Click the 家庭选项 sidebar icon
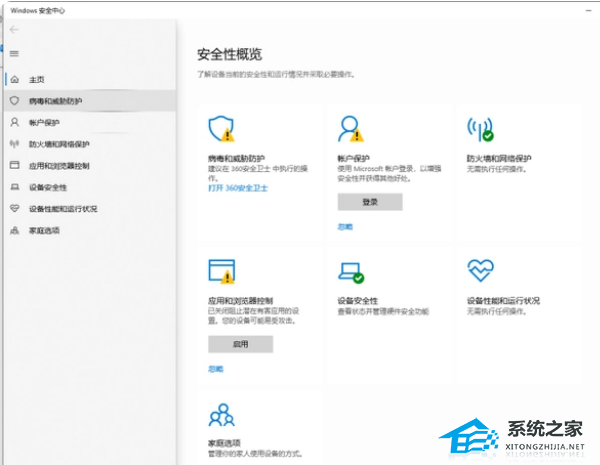The height and width of the screenshot is (465, 600). tap(14, 231)
